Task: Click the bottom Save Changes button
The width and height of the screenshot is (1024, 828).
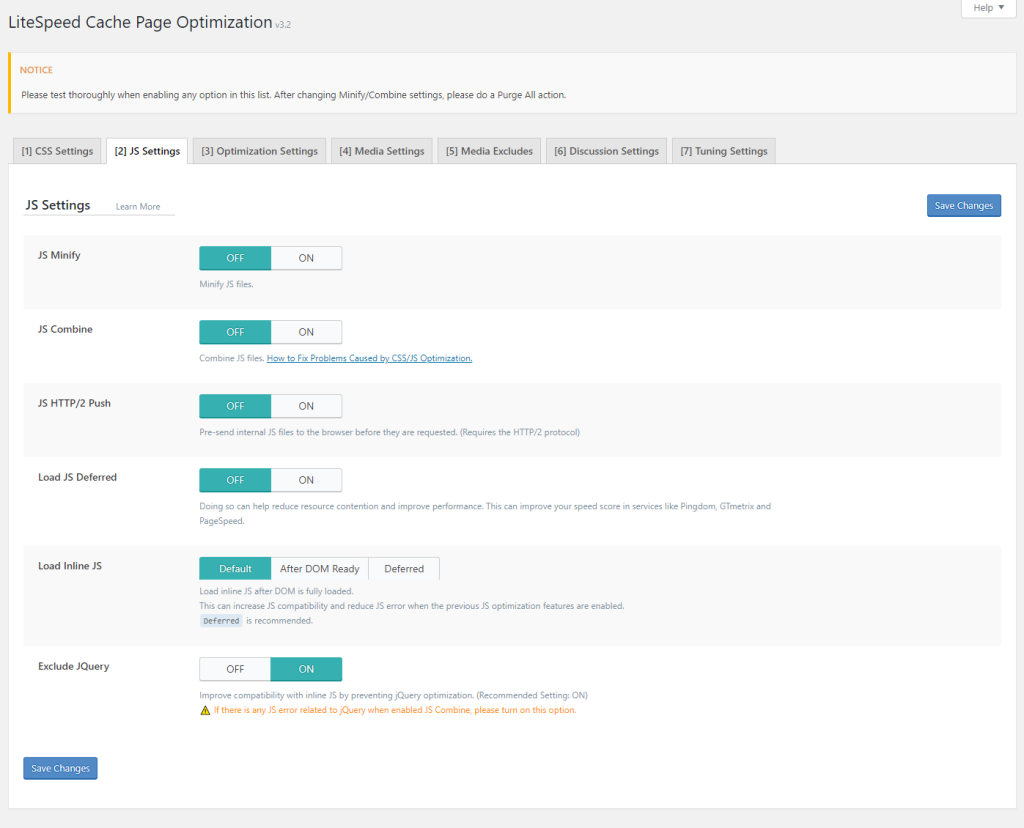Action: (60, 768)
